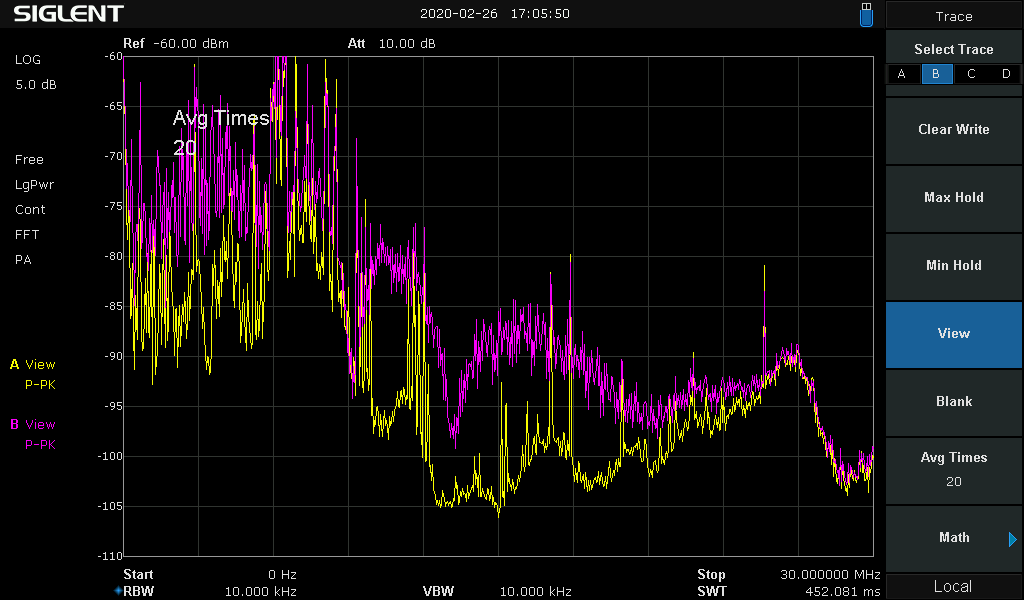Click the Stop frequency 30.000000 MHz value
The height and width of the screenshot is (600, 1024).
click(x=830, y=575)
